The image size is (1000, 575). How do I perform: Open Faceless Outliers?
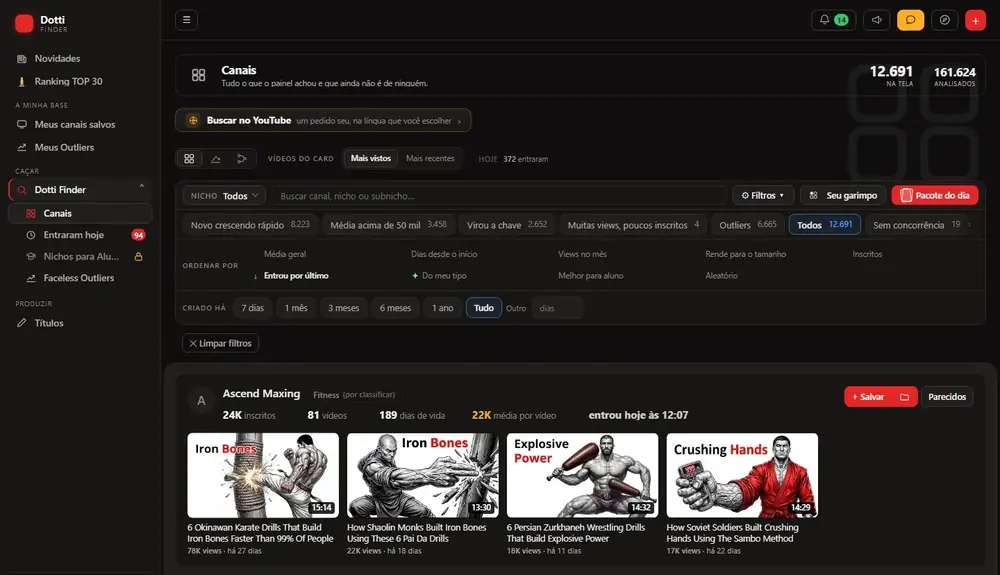click(x=80, y=278)
